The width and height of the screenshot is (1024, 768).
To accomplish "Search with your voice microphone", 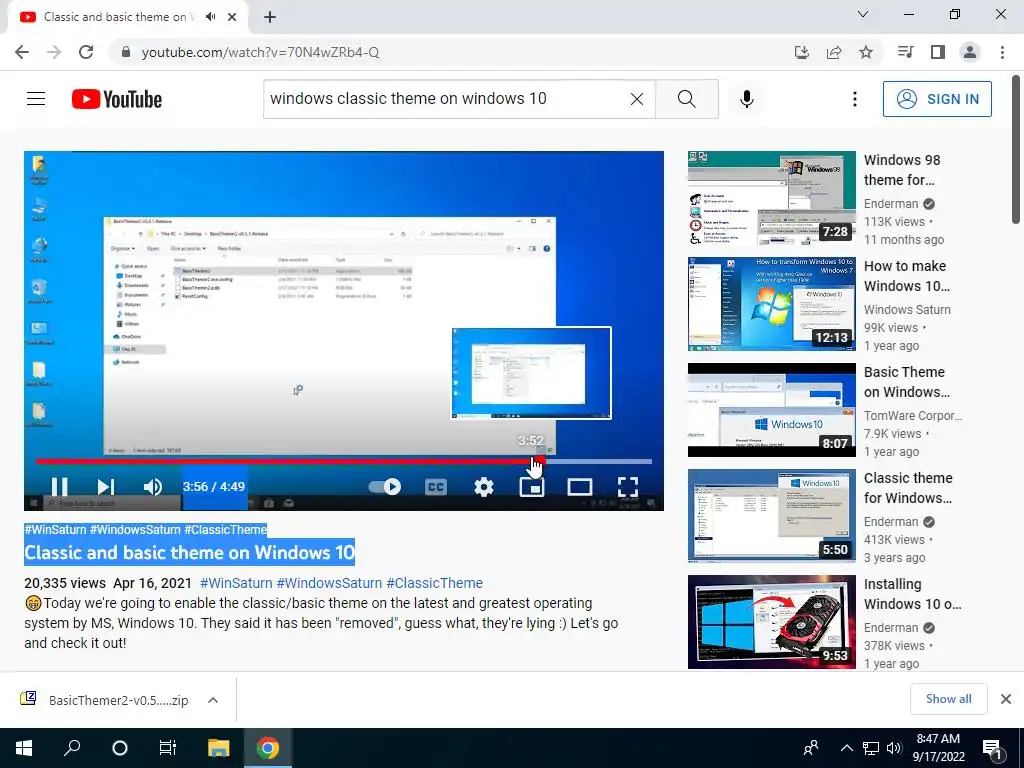I will 747,99.
